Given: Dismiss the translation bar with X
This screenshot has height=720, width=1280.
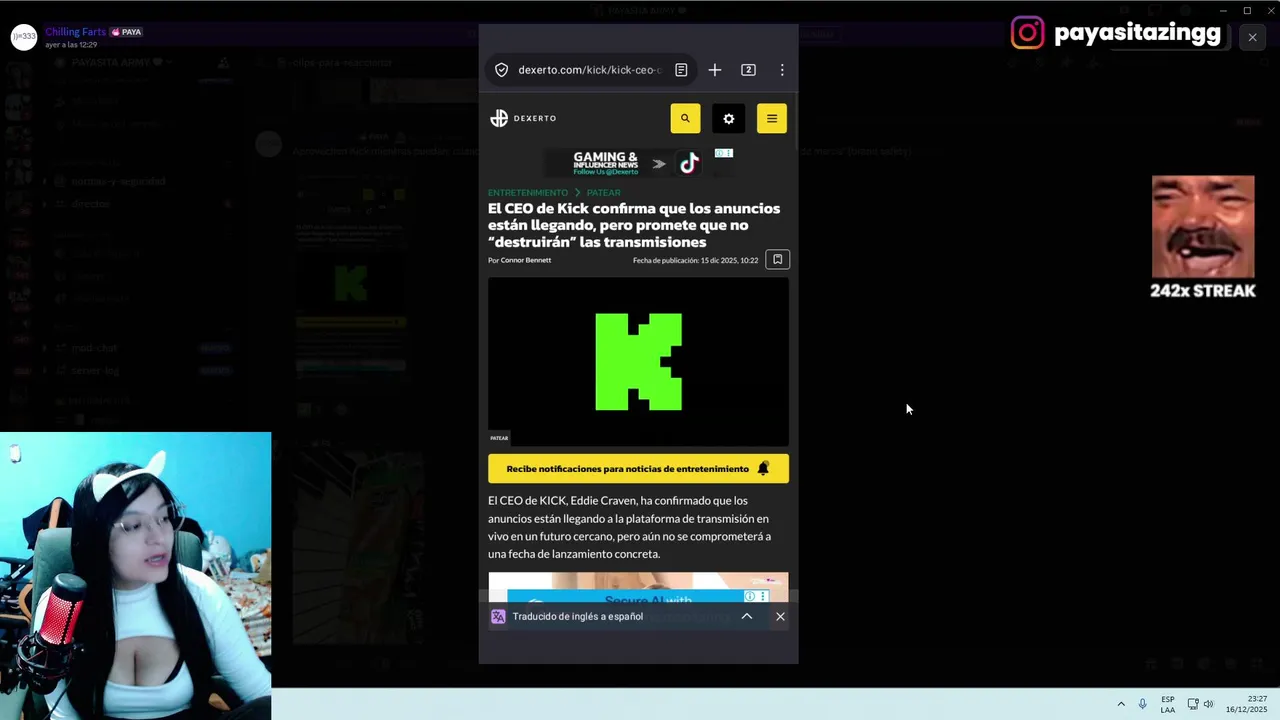Looking at the screenshot, I should point(780,617).
